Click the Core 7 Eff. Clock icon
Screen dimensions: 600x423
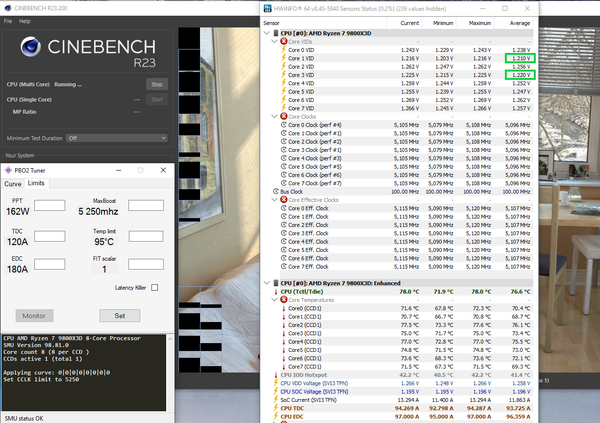tap(284, 266)
